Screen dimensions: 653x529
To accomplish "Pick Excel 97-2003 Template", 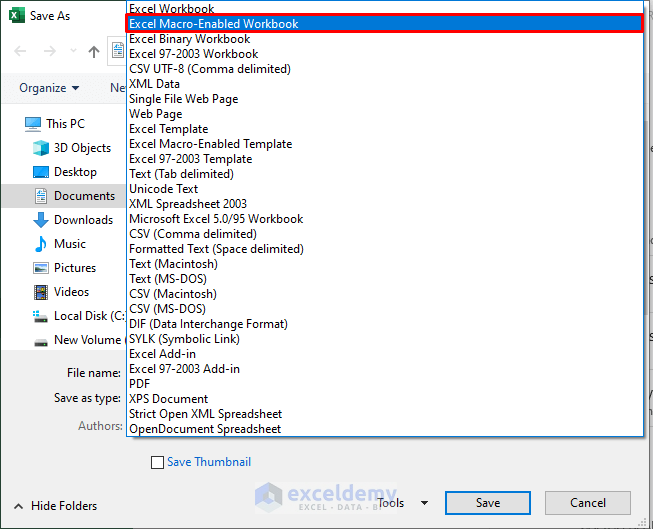I will click(385, 159).
